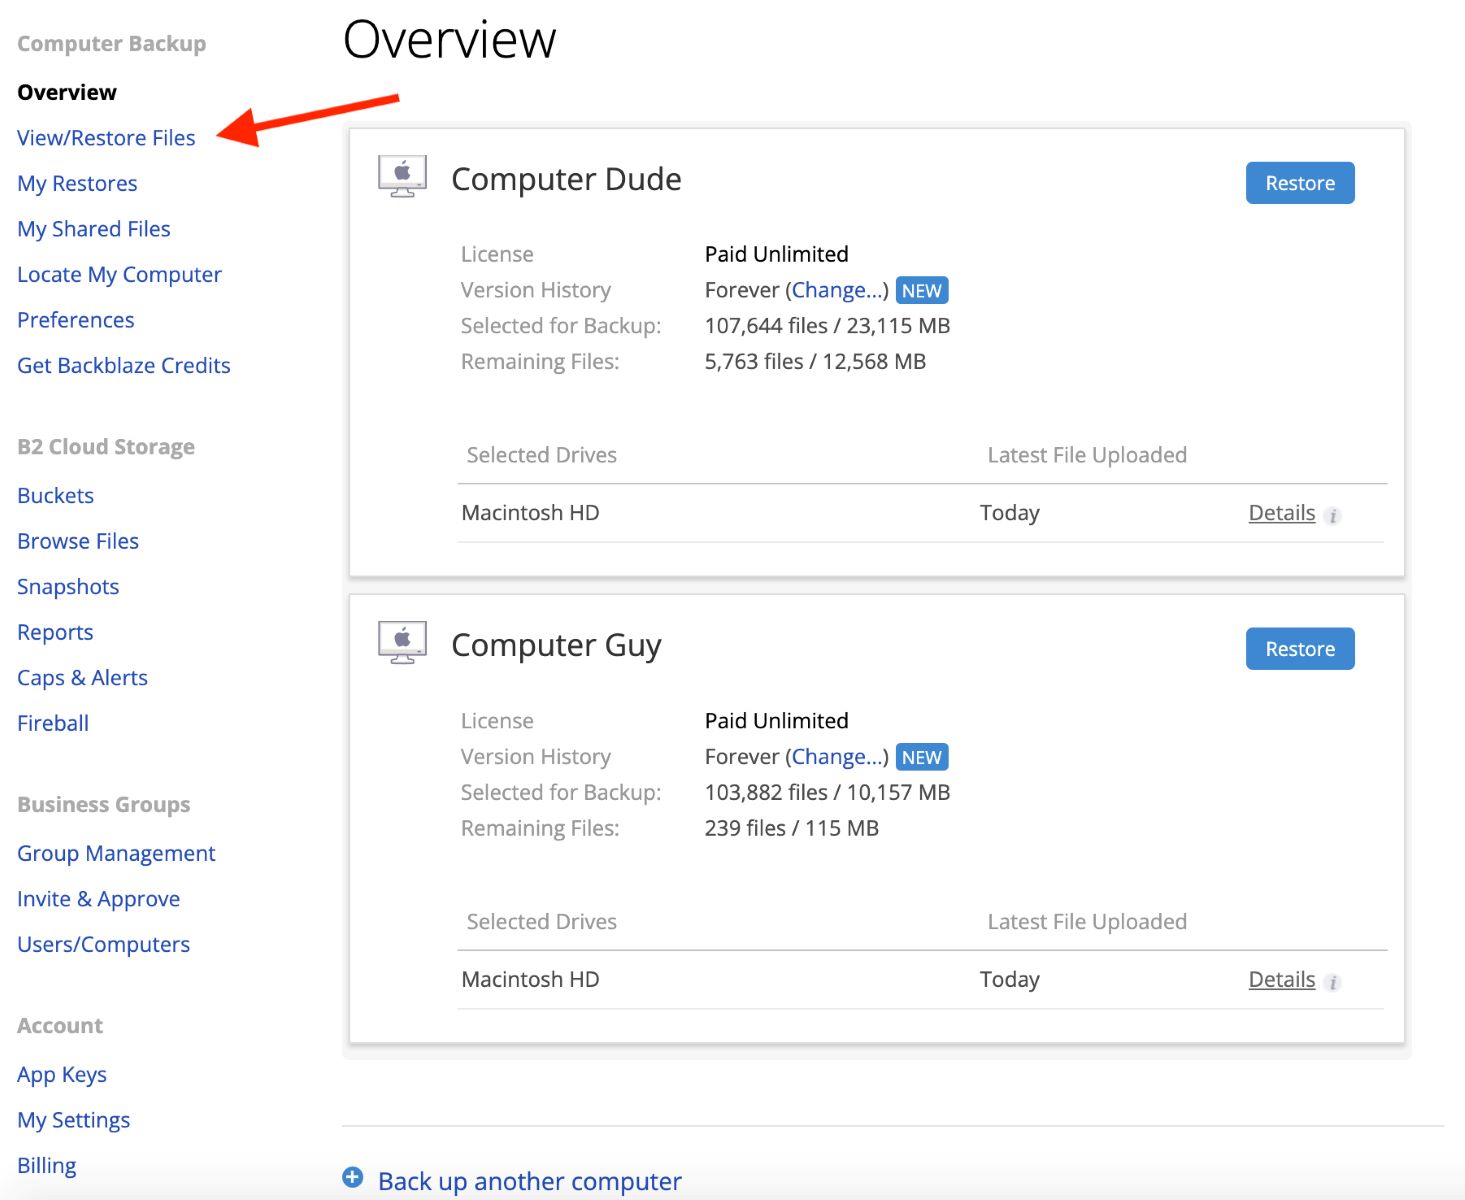Expand Details for Computer Dude's Macintosh HD
1465x1200 pixels.
pyautogui.click(x=1281, y=512)
